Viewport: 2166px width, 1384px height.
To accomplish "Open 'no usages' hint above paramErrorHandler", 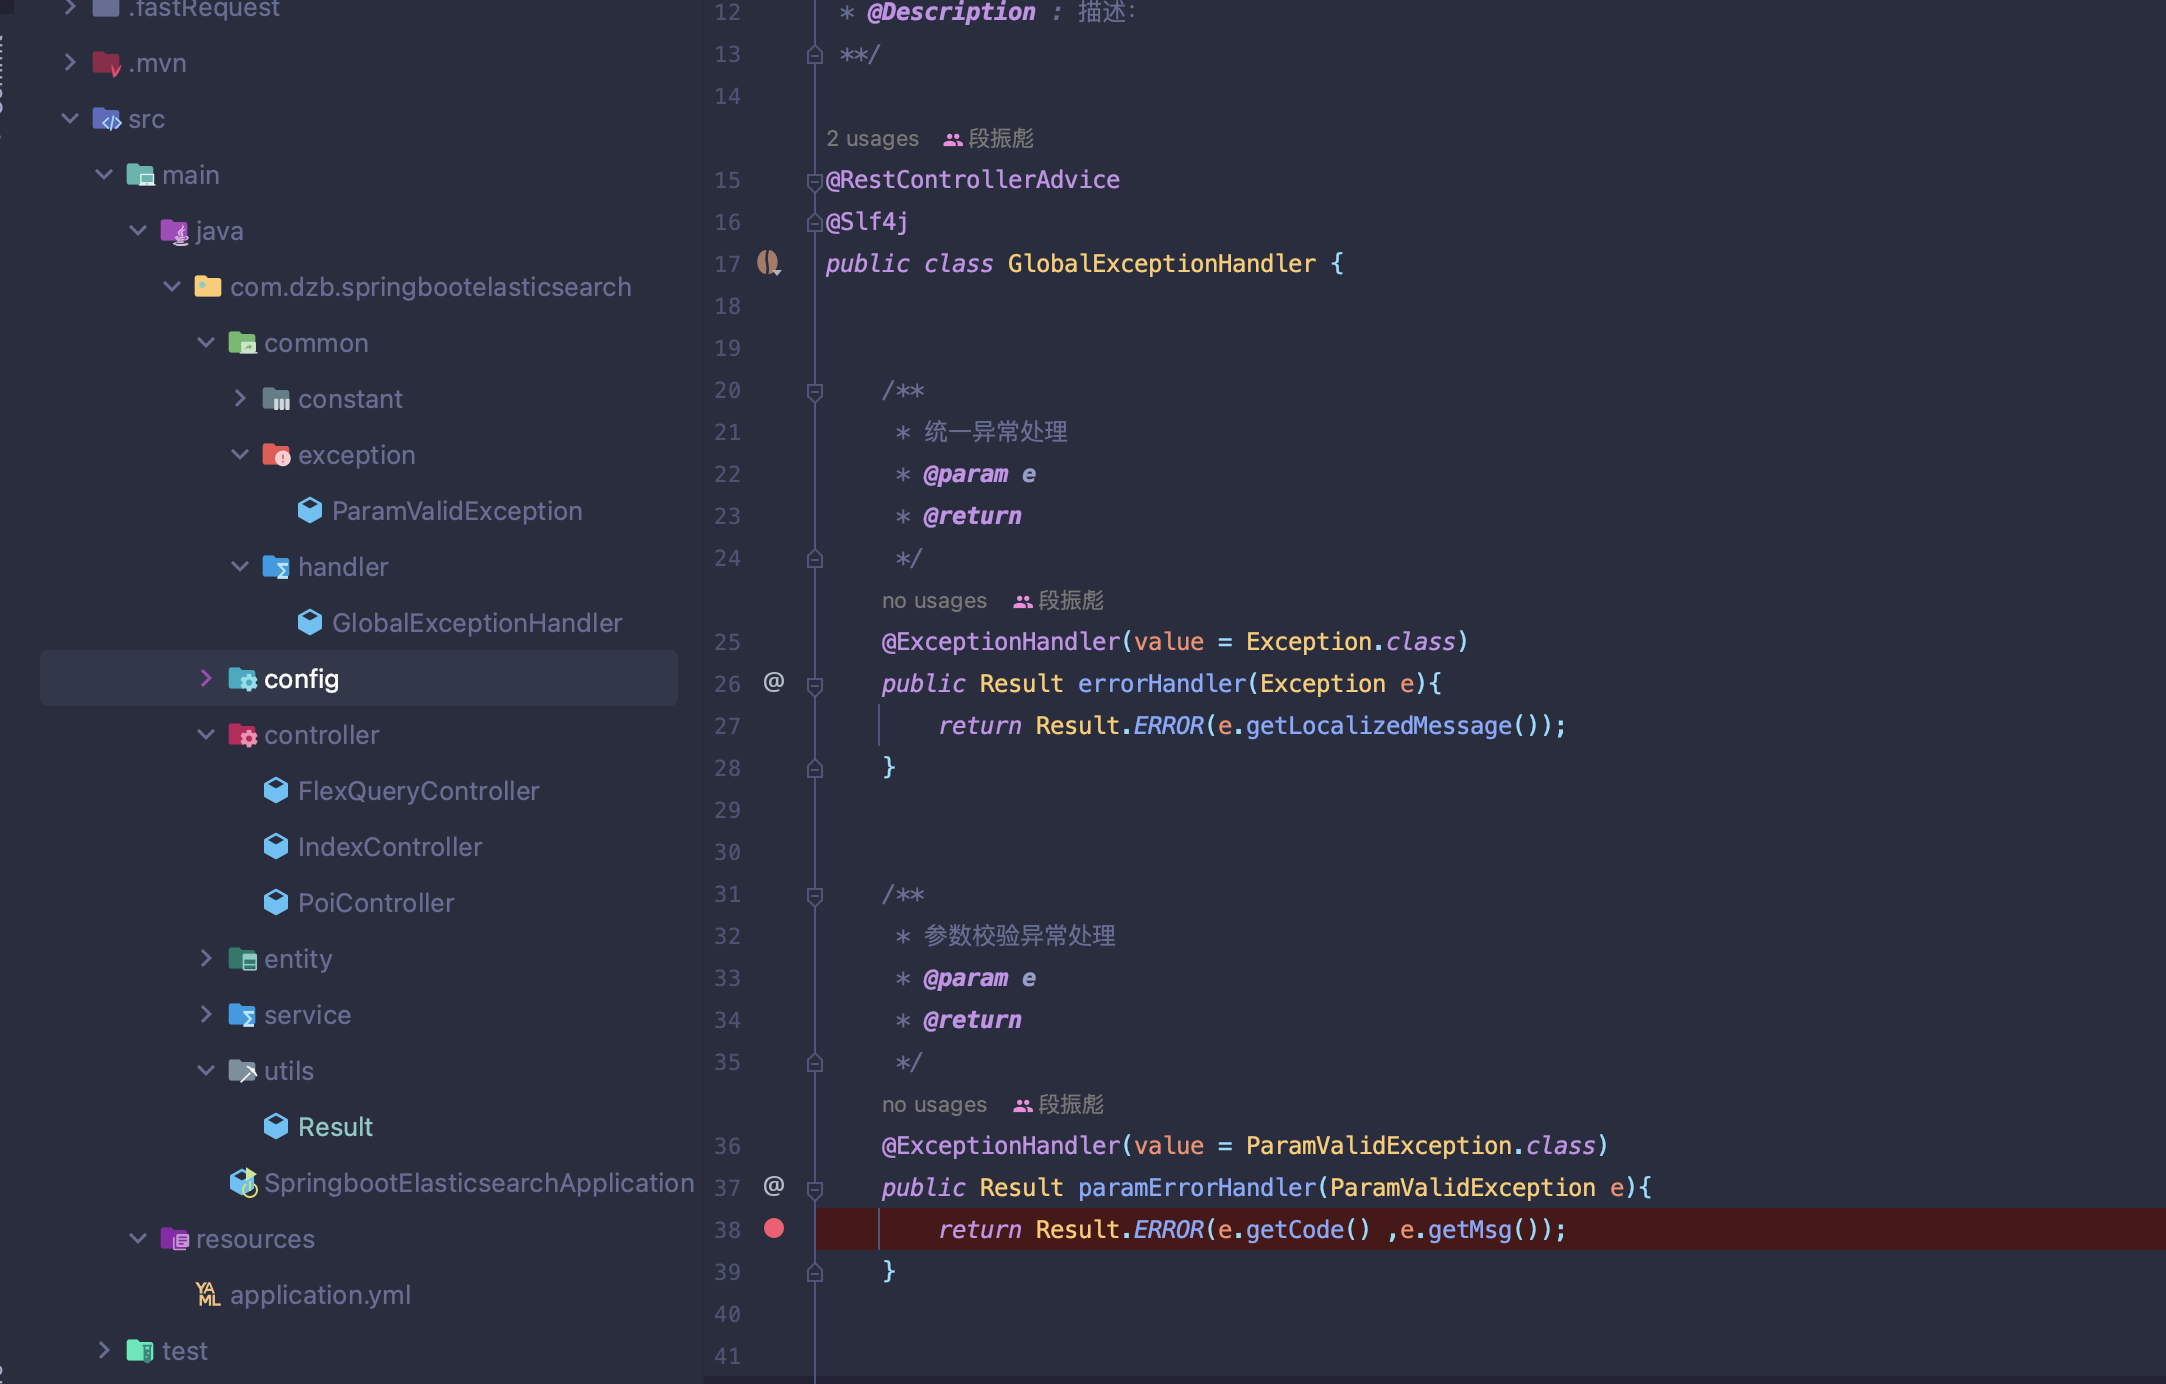I will pos(934,1104).
